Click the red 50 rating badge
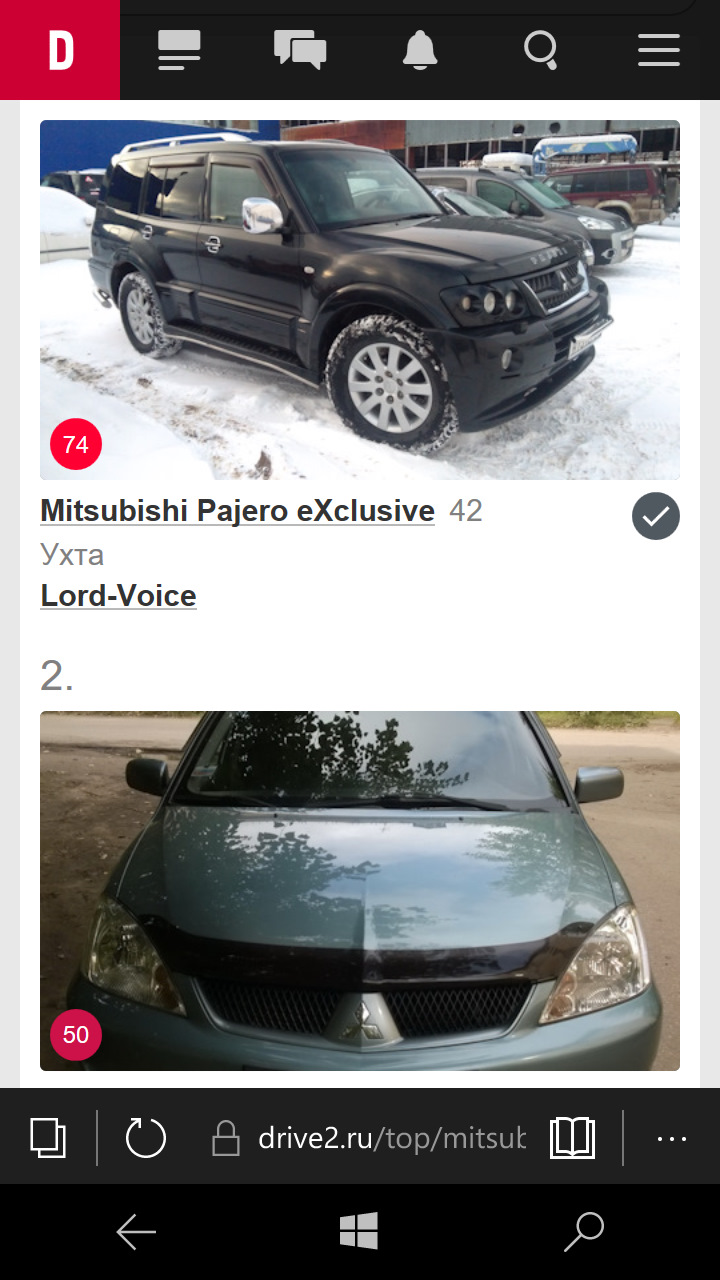Image resolution: width=720 pixels, height=1280 pixels. [x=76, y=1035]
